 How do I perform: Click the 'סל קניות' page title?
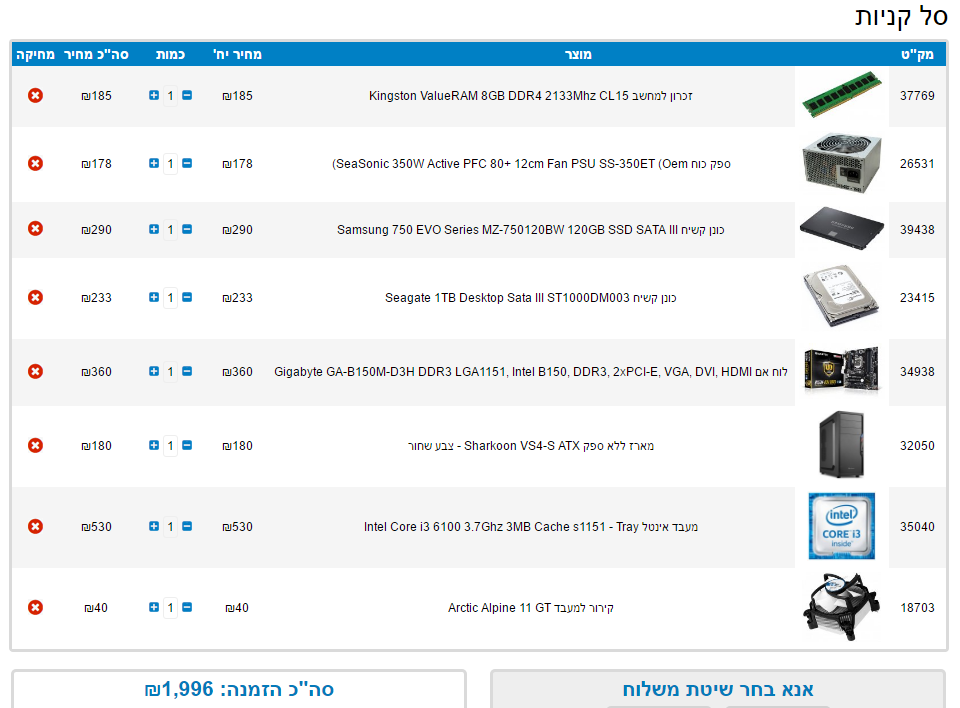901,17
